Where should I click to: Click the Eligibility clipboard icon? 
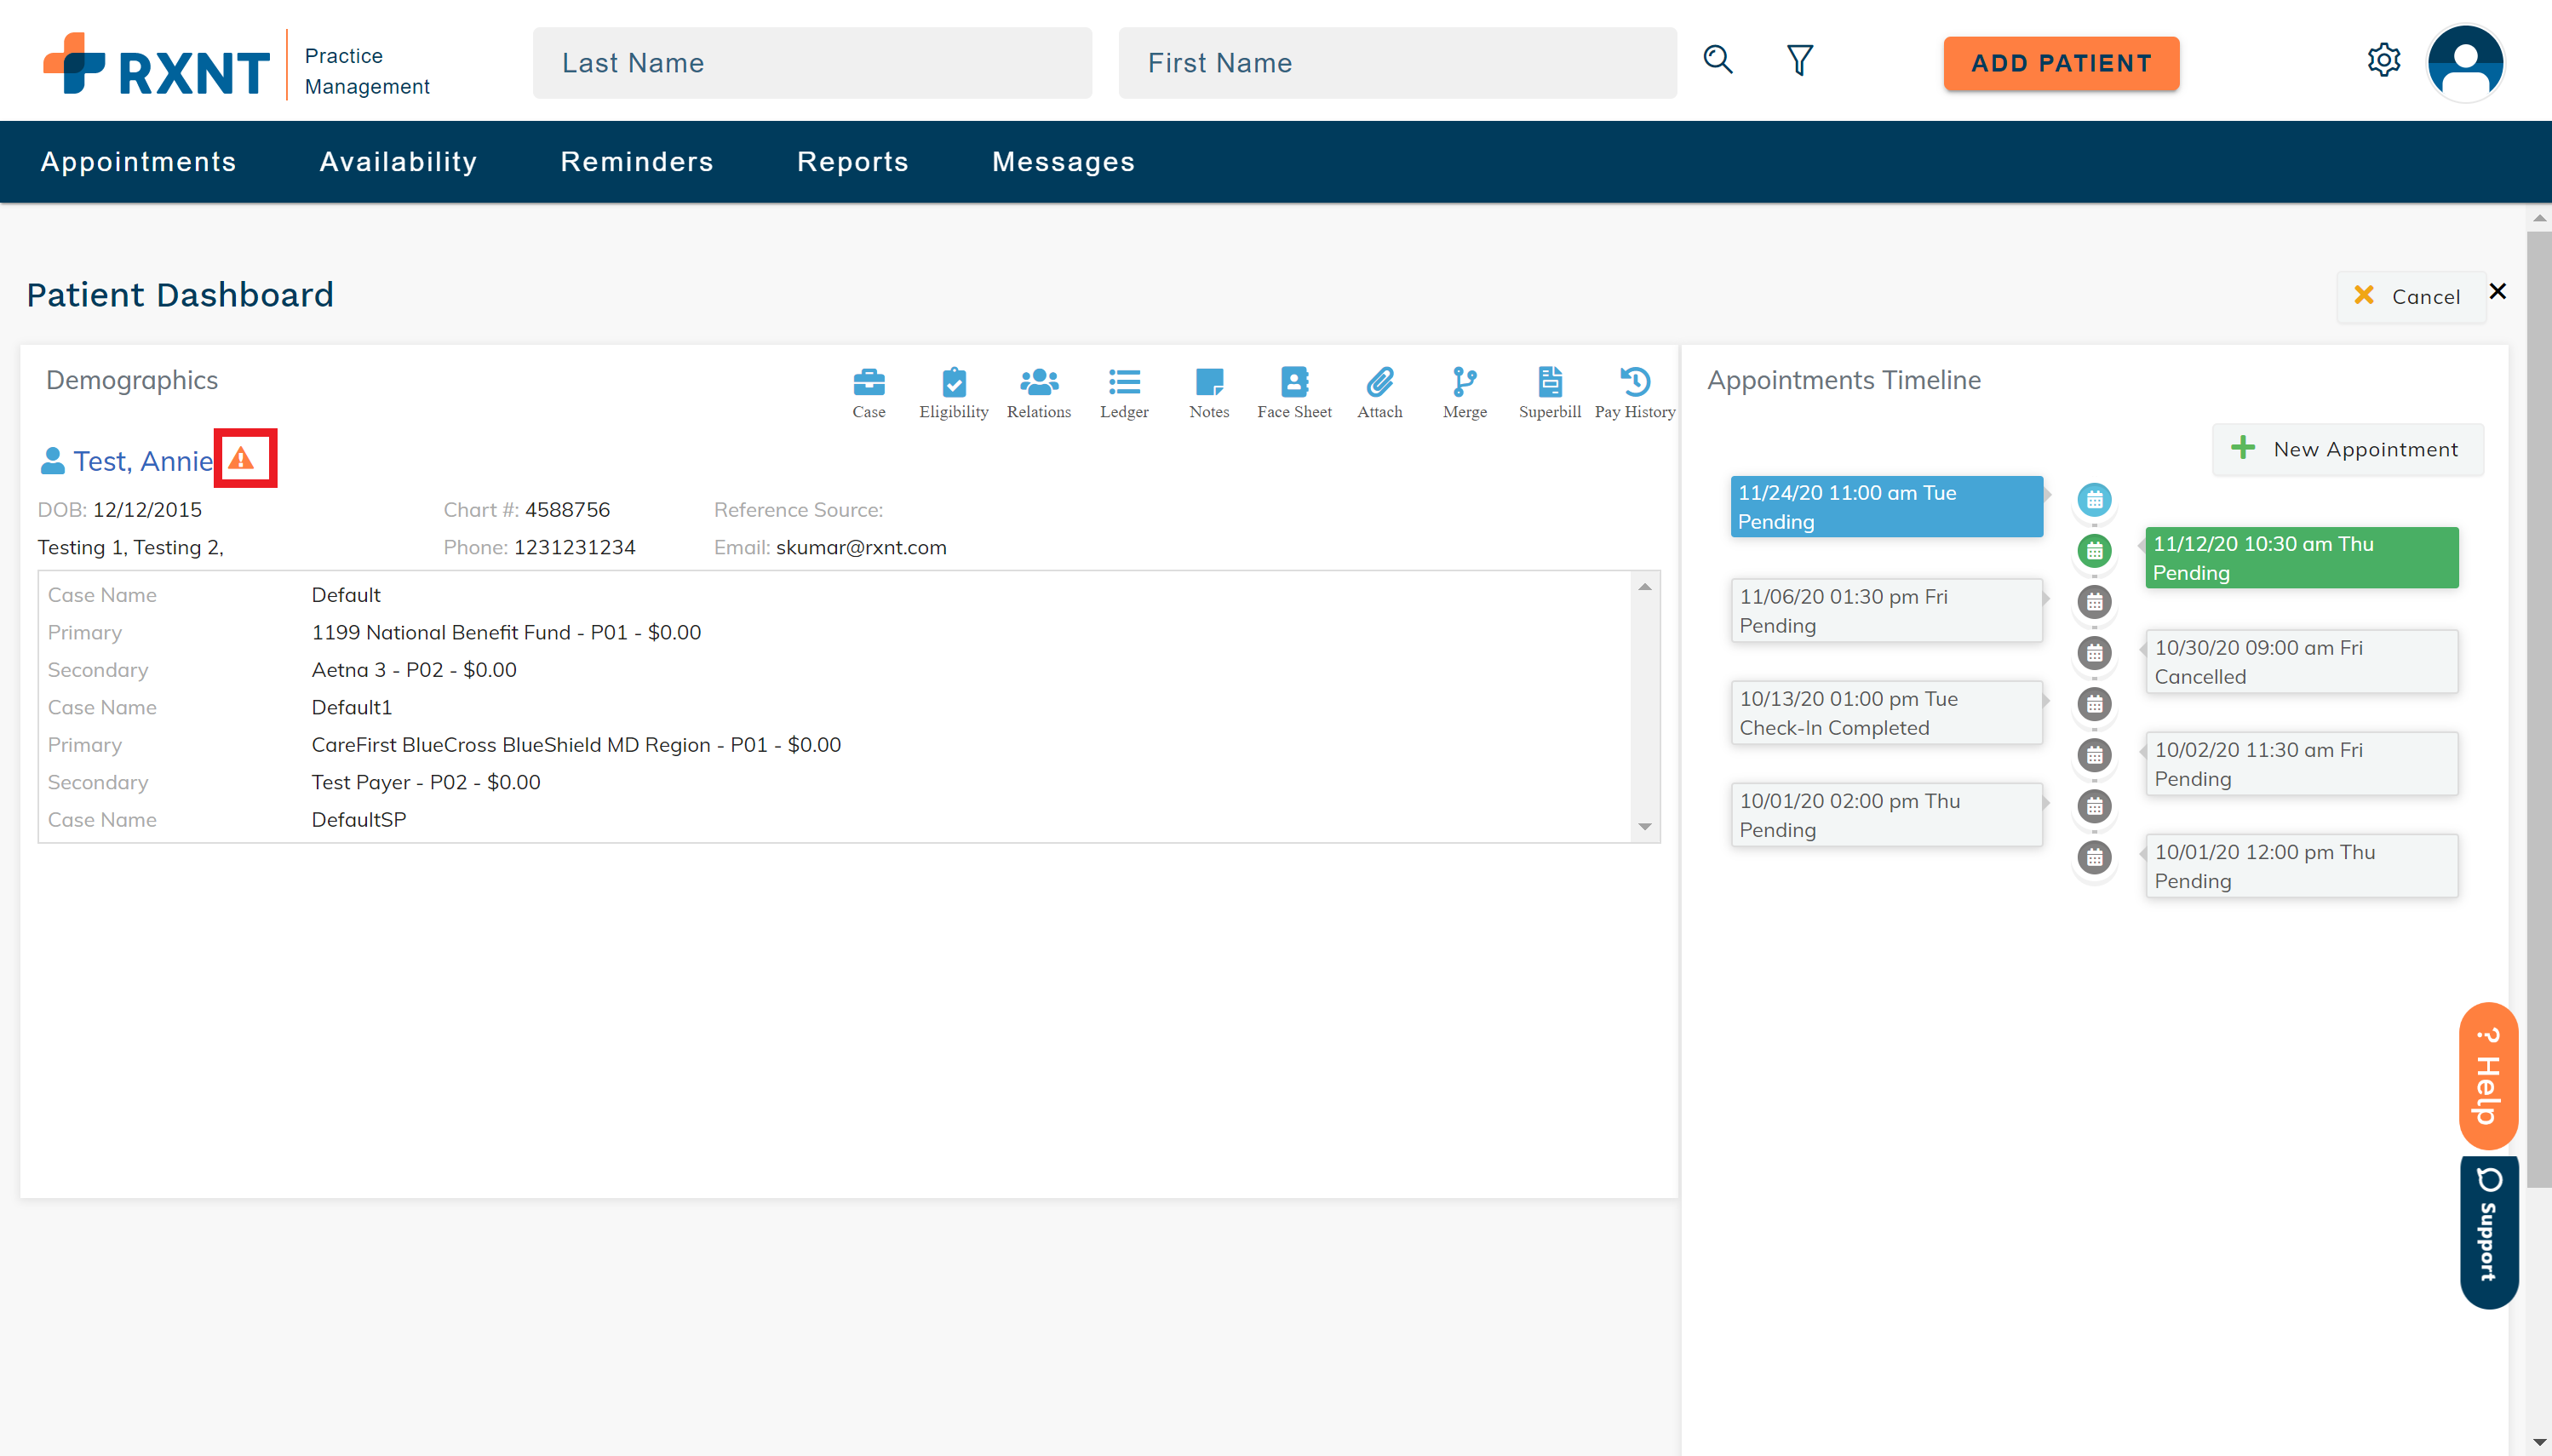click(953, 382)
